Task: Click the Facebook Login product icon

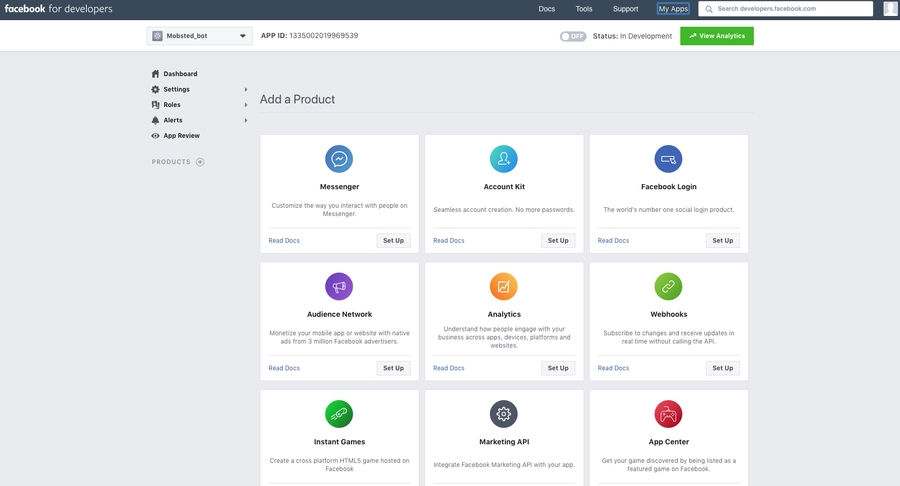Action: 668,159
